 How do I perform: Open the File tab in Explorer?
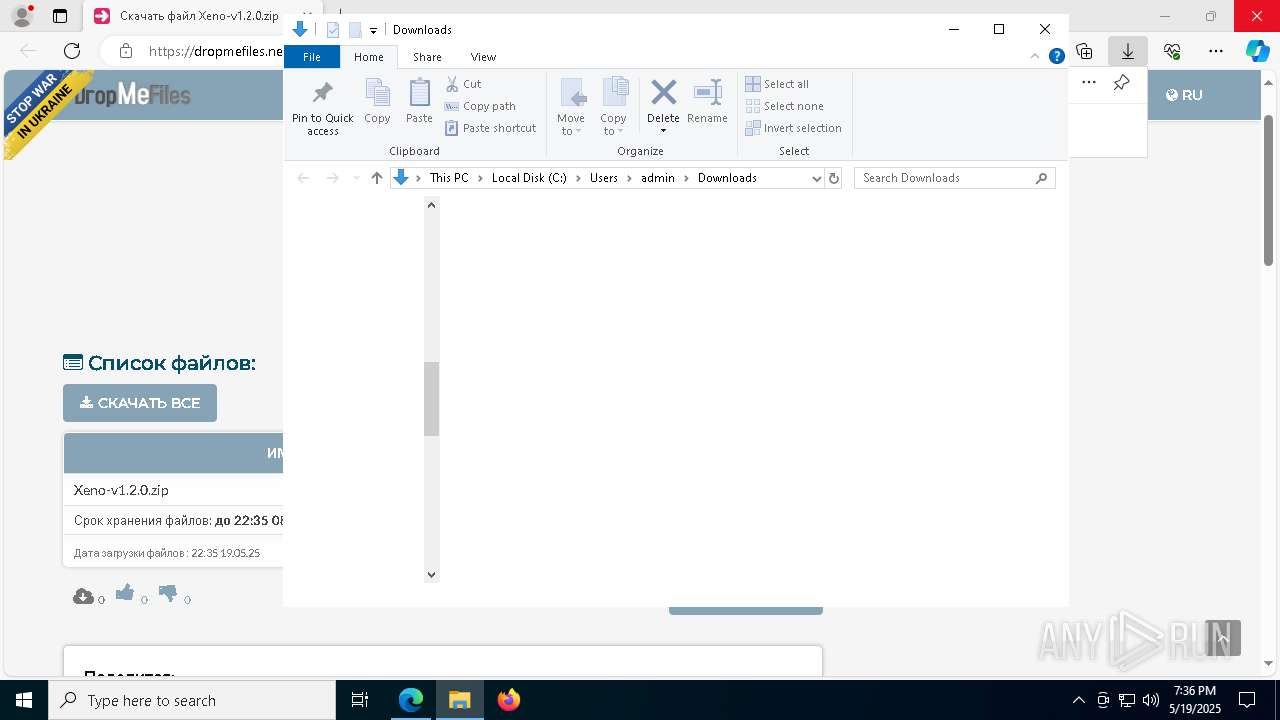312,57
